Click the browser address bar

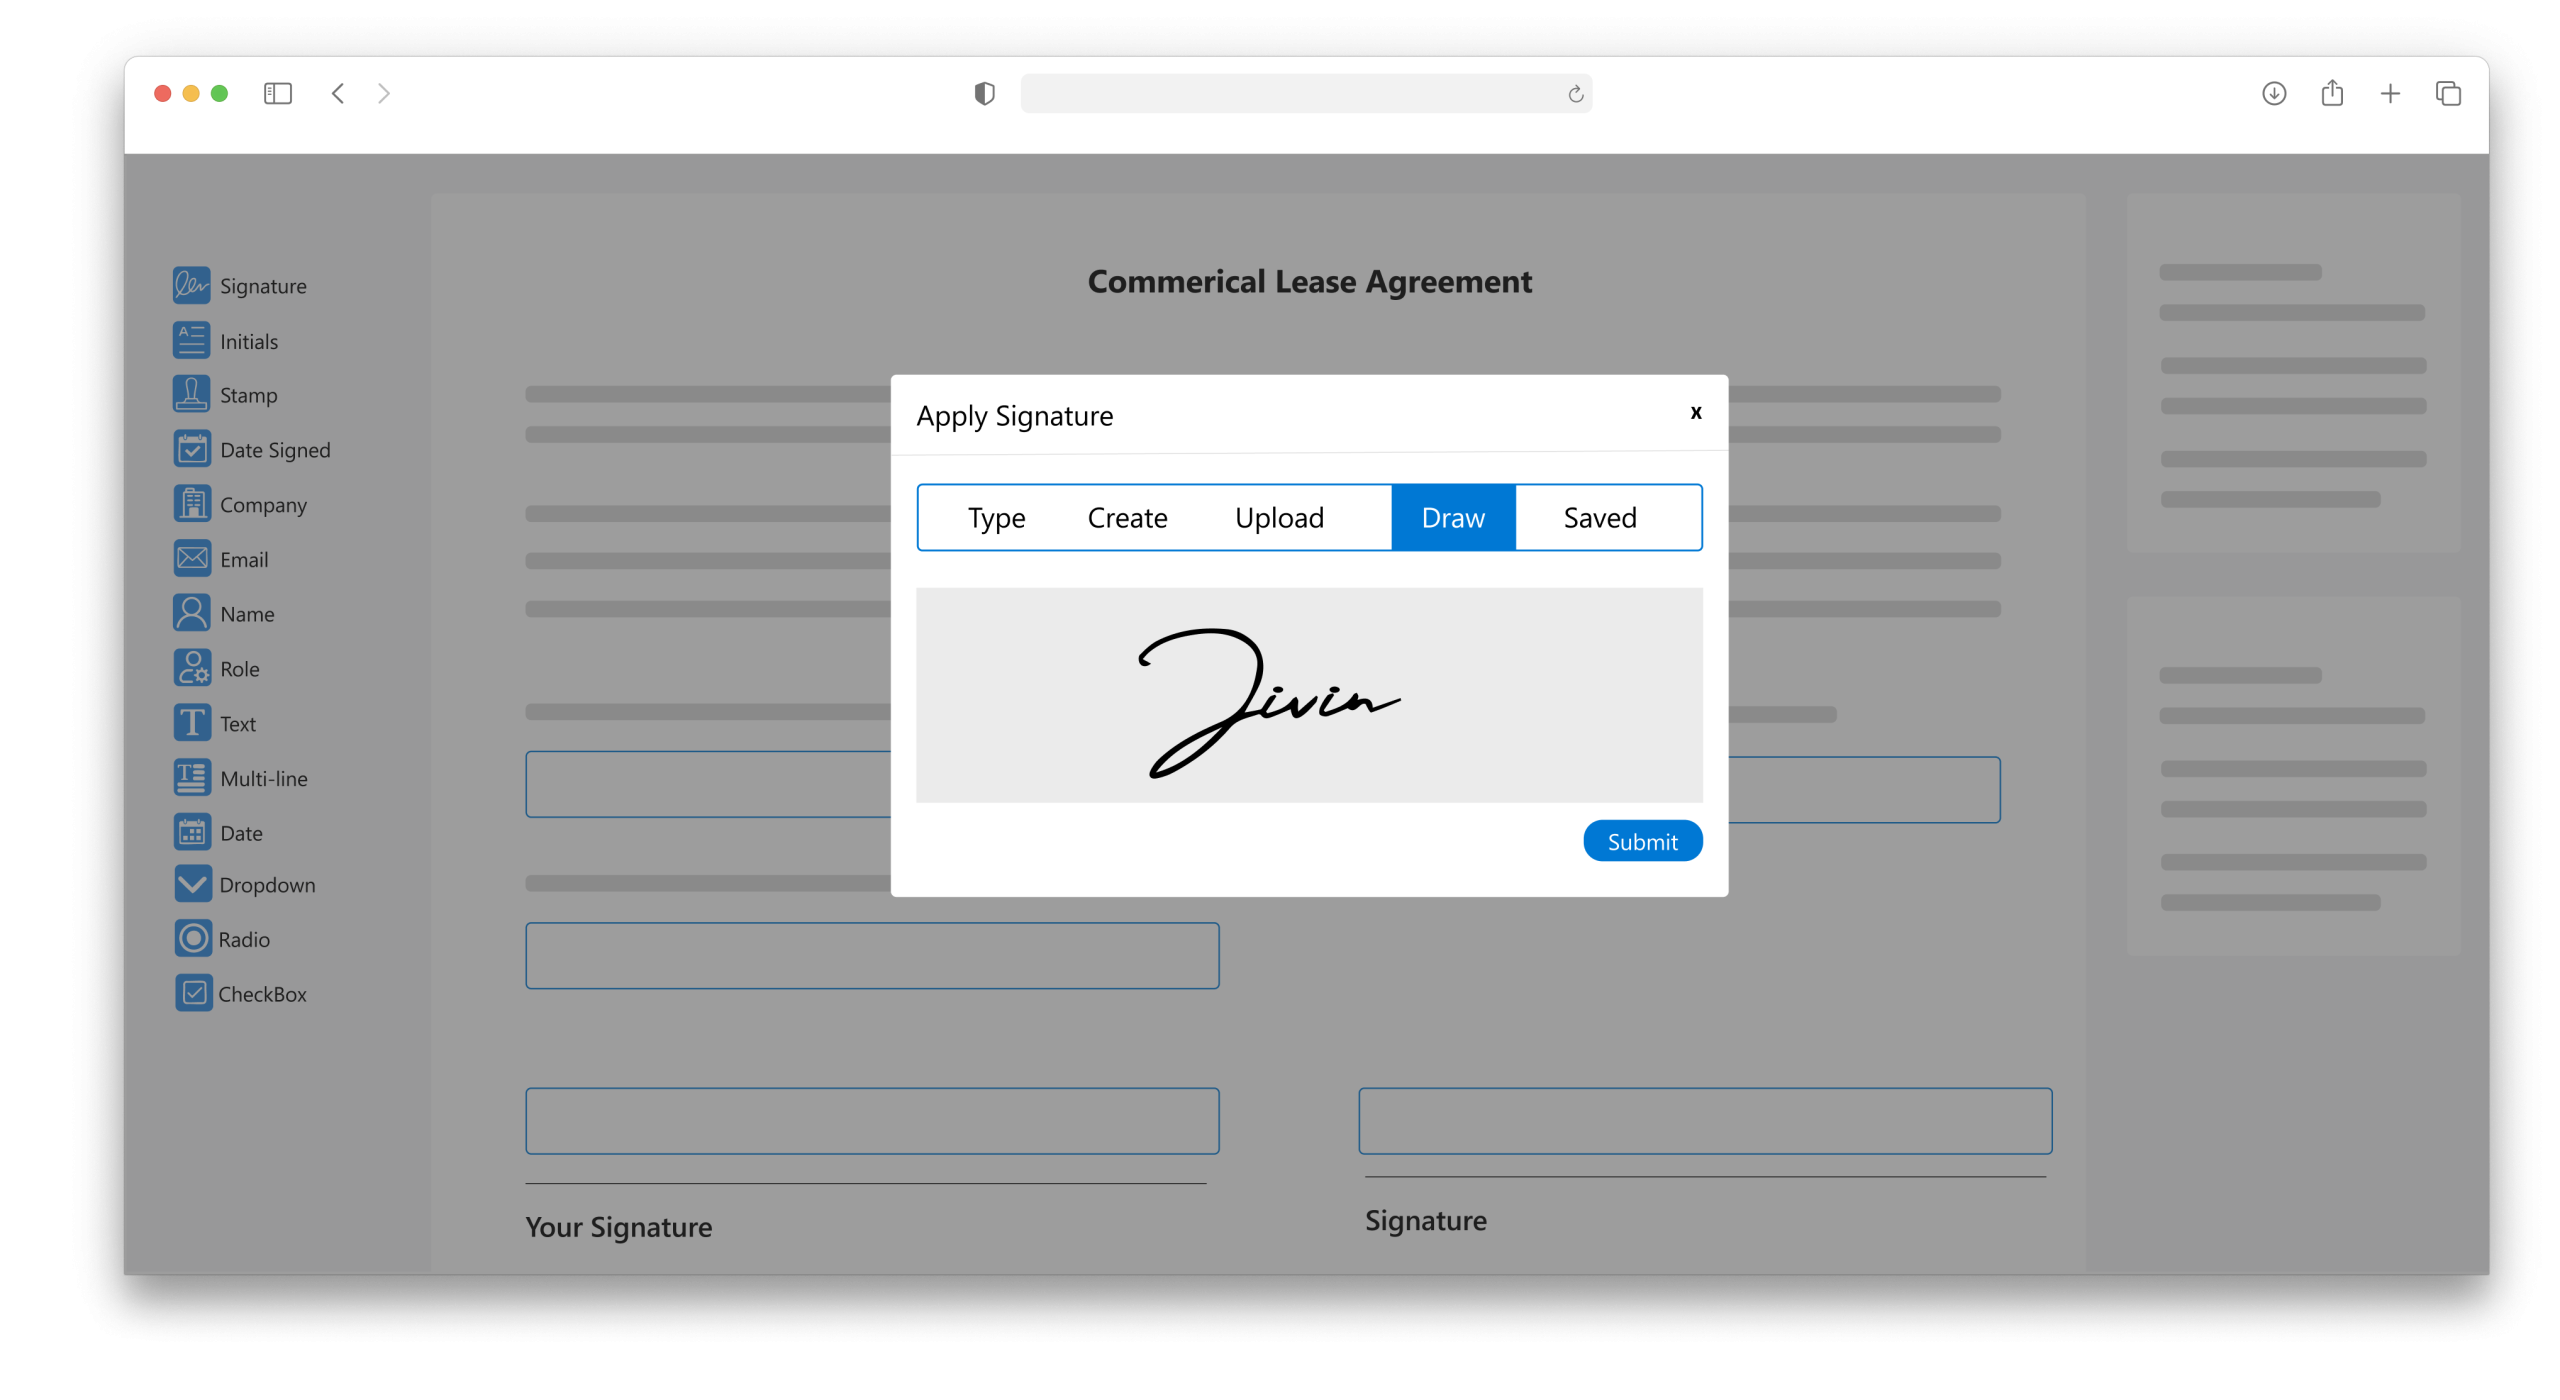tap(1290, 94)
